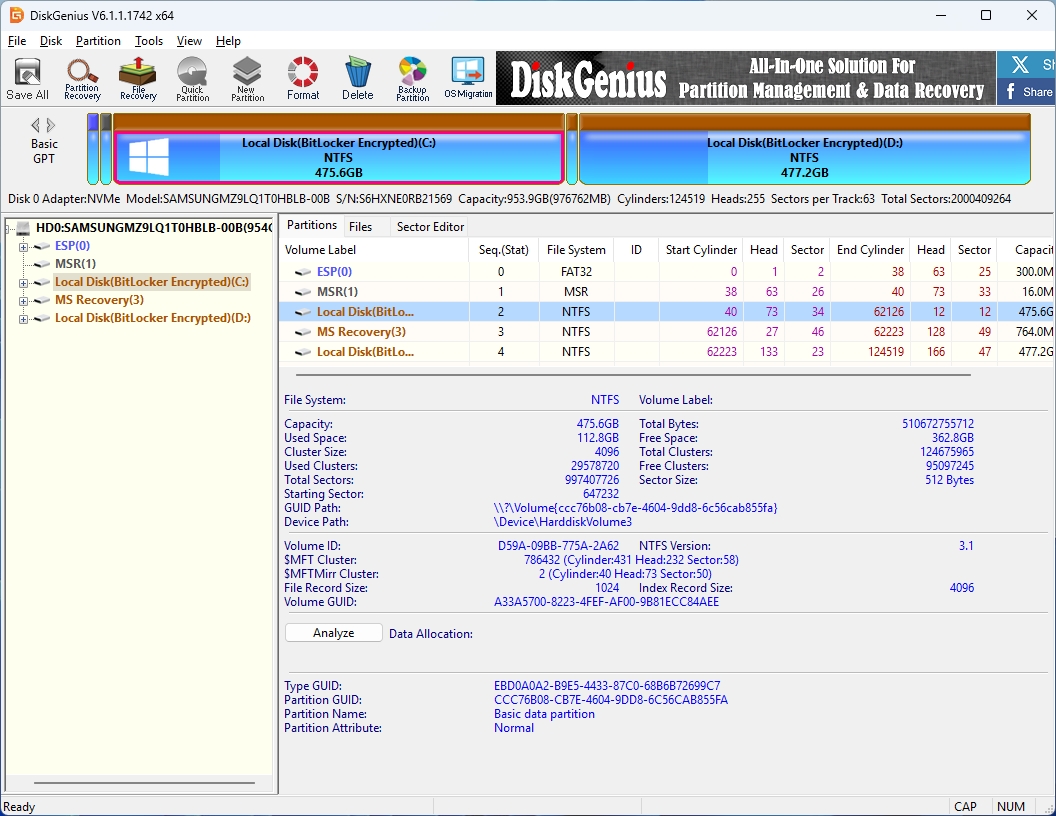
Task: Open the OS Migration tool
Action: tap(468, 78)
